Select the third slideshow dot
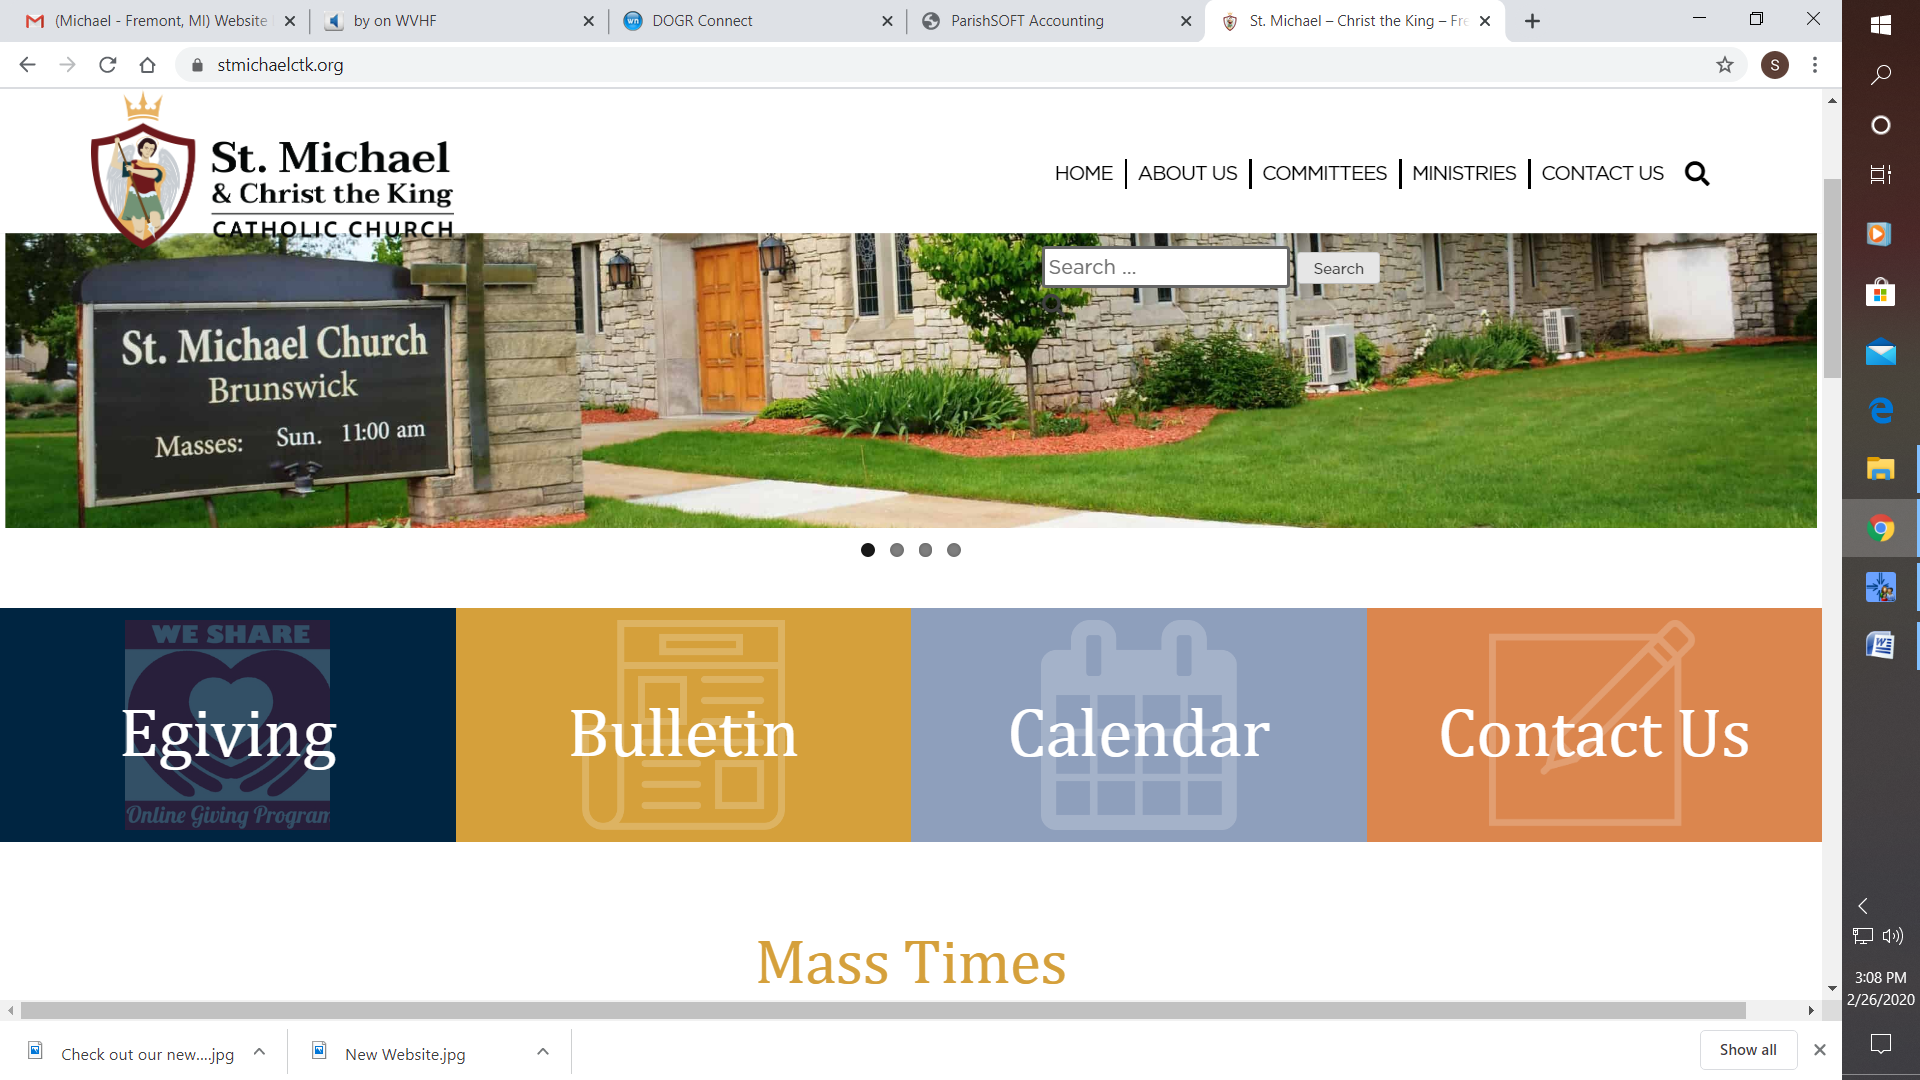 click(x=925, y=550)
